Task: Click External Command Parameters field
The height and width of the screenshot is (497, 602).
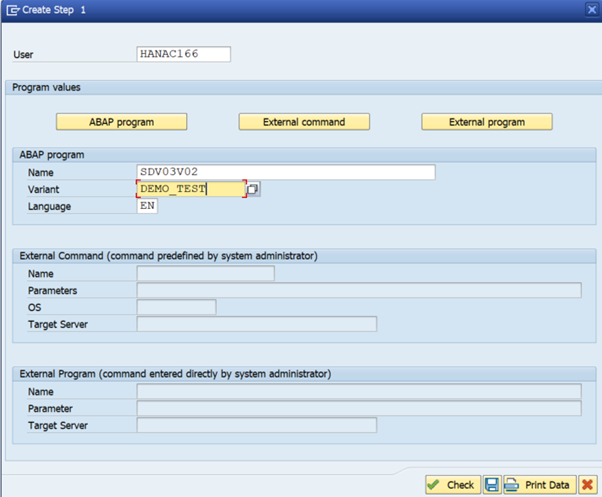Action: tap(359, 290)
